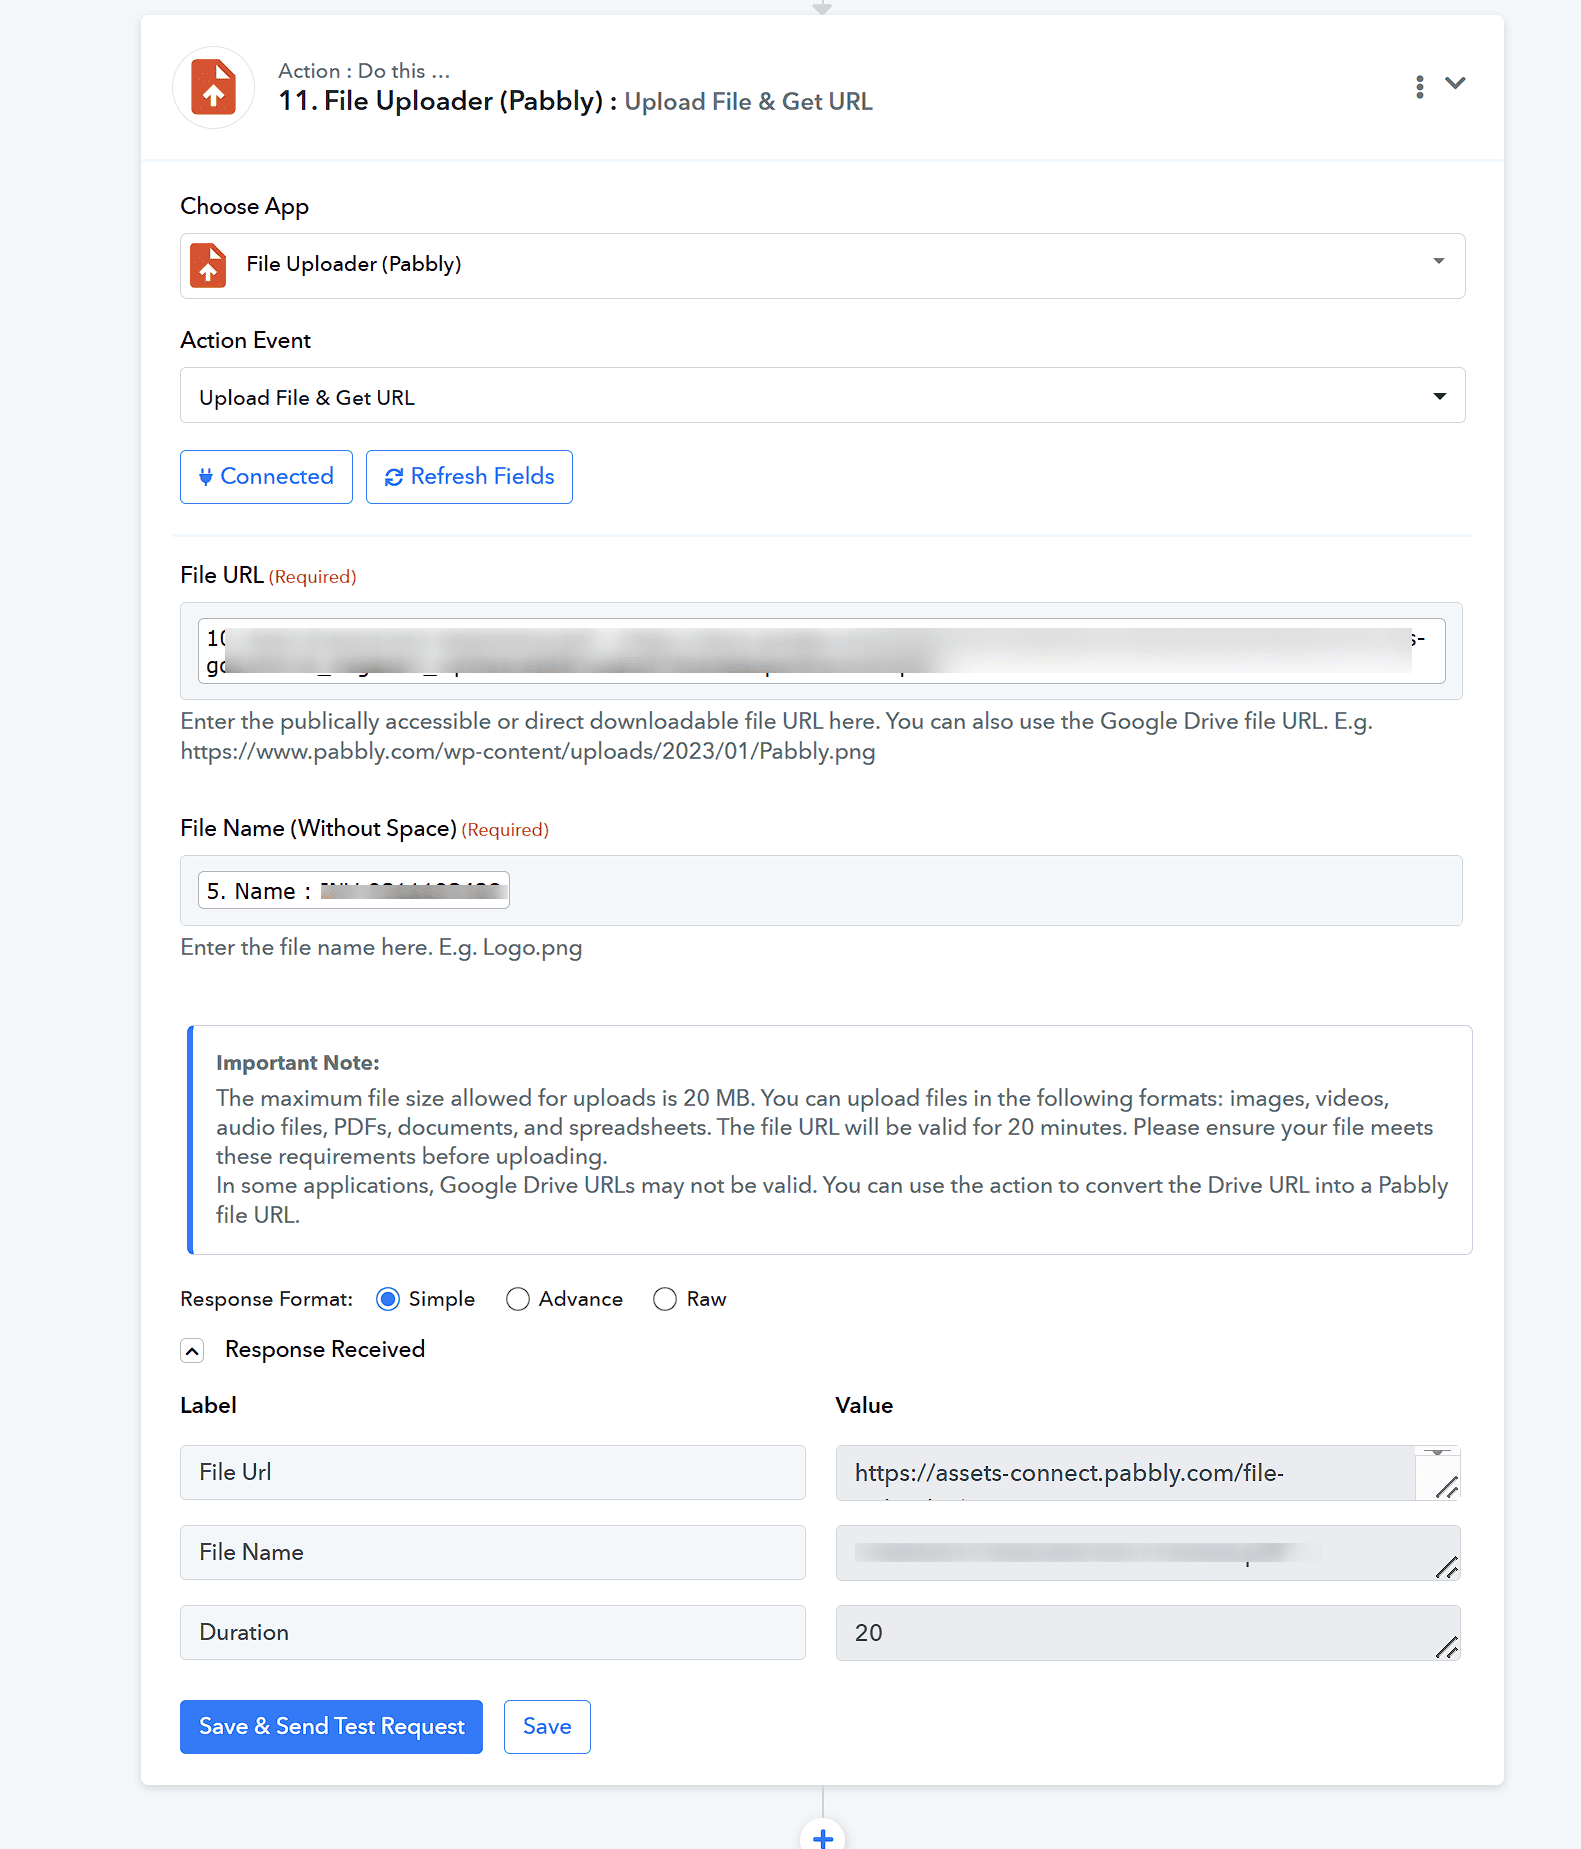
Task: Open the three-dot options menu
Action: [x=1419, y=86]
